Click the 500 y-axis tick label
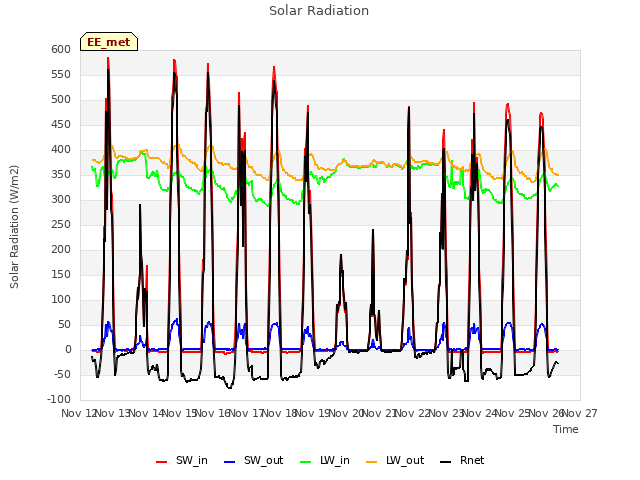 point(61,100)
